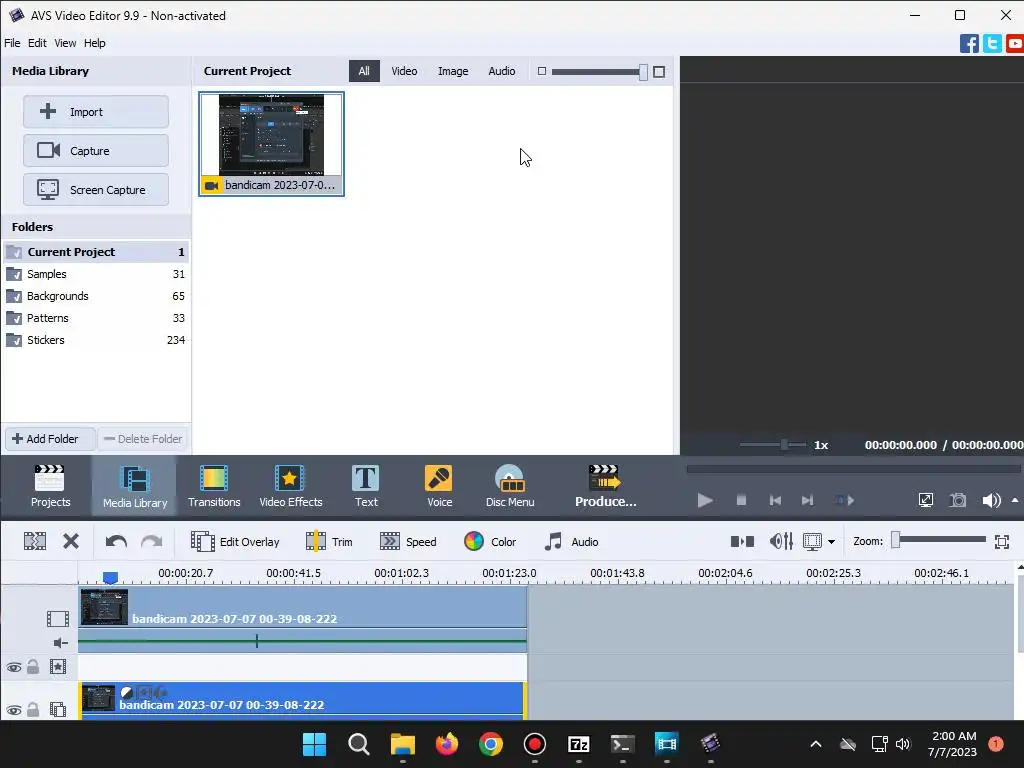Open the Edit menu
The width and height of the screenshot is (1024, 768).
pos(37,43)
